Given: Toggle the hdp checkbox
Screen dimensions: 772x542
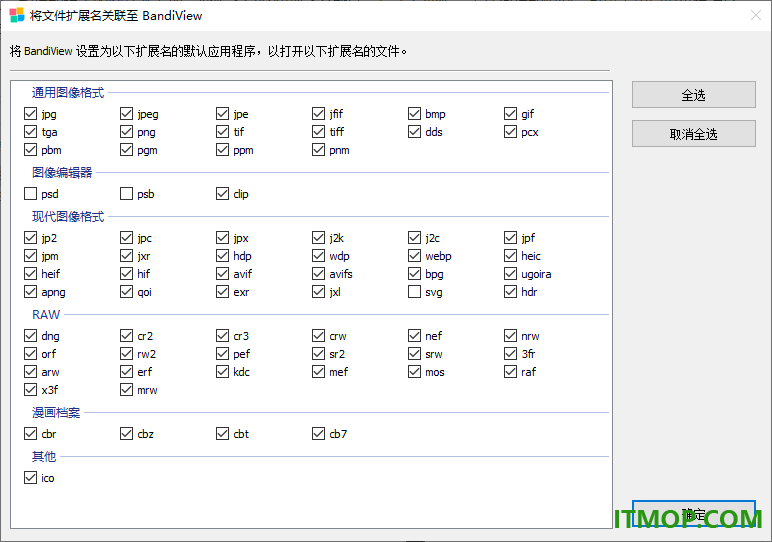Looking at the screenshot, I should coord(223,256).
